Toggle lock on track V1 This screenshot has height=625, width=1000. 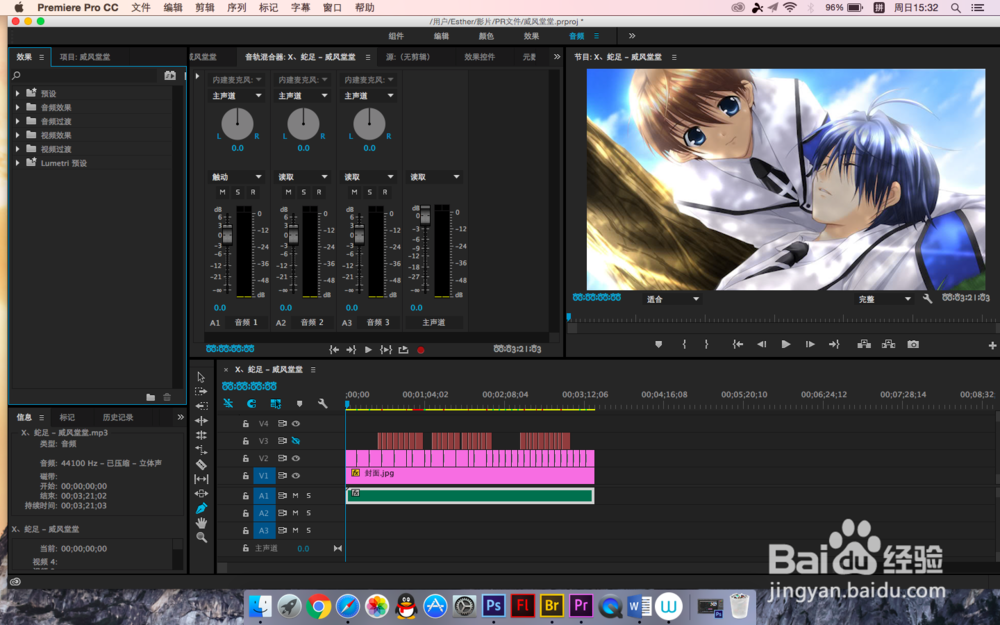point(246,476)
